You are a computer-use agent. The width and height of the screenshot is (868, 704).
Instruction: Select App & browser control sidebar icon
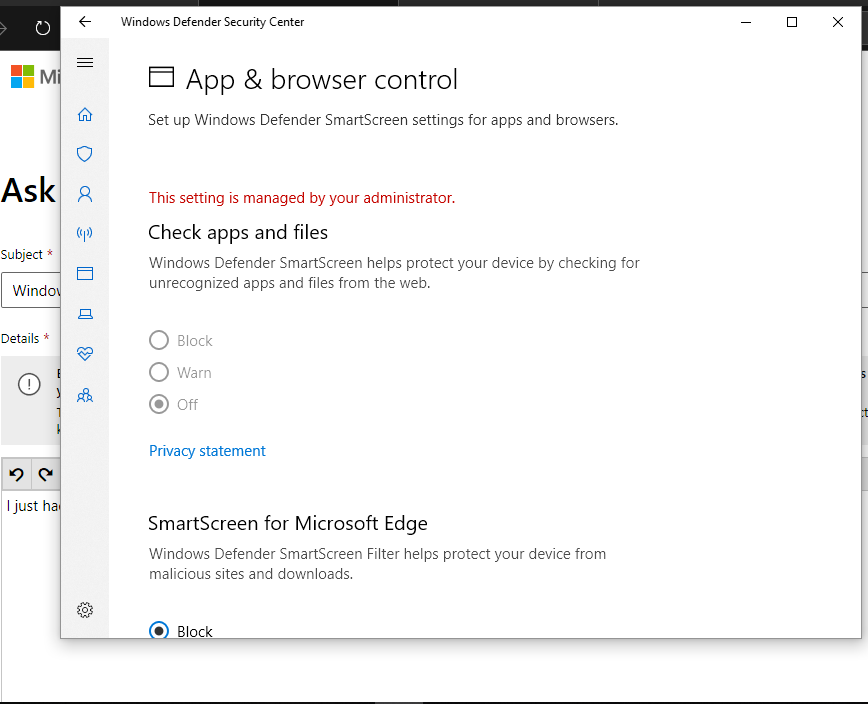click(x=85, y=273)
